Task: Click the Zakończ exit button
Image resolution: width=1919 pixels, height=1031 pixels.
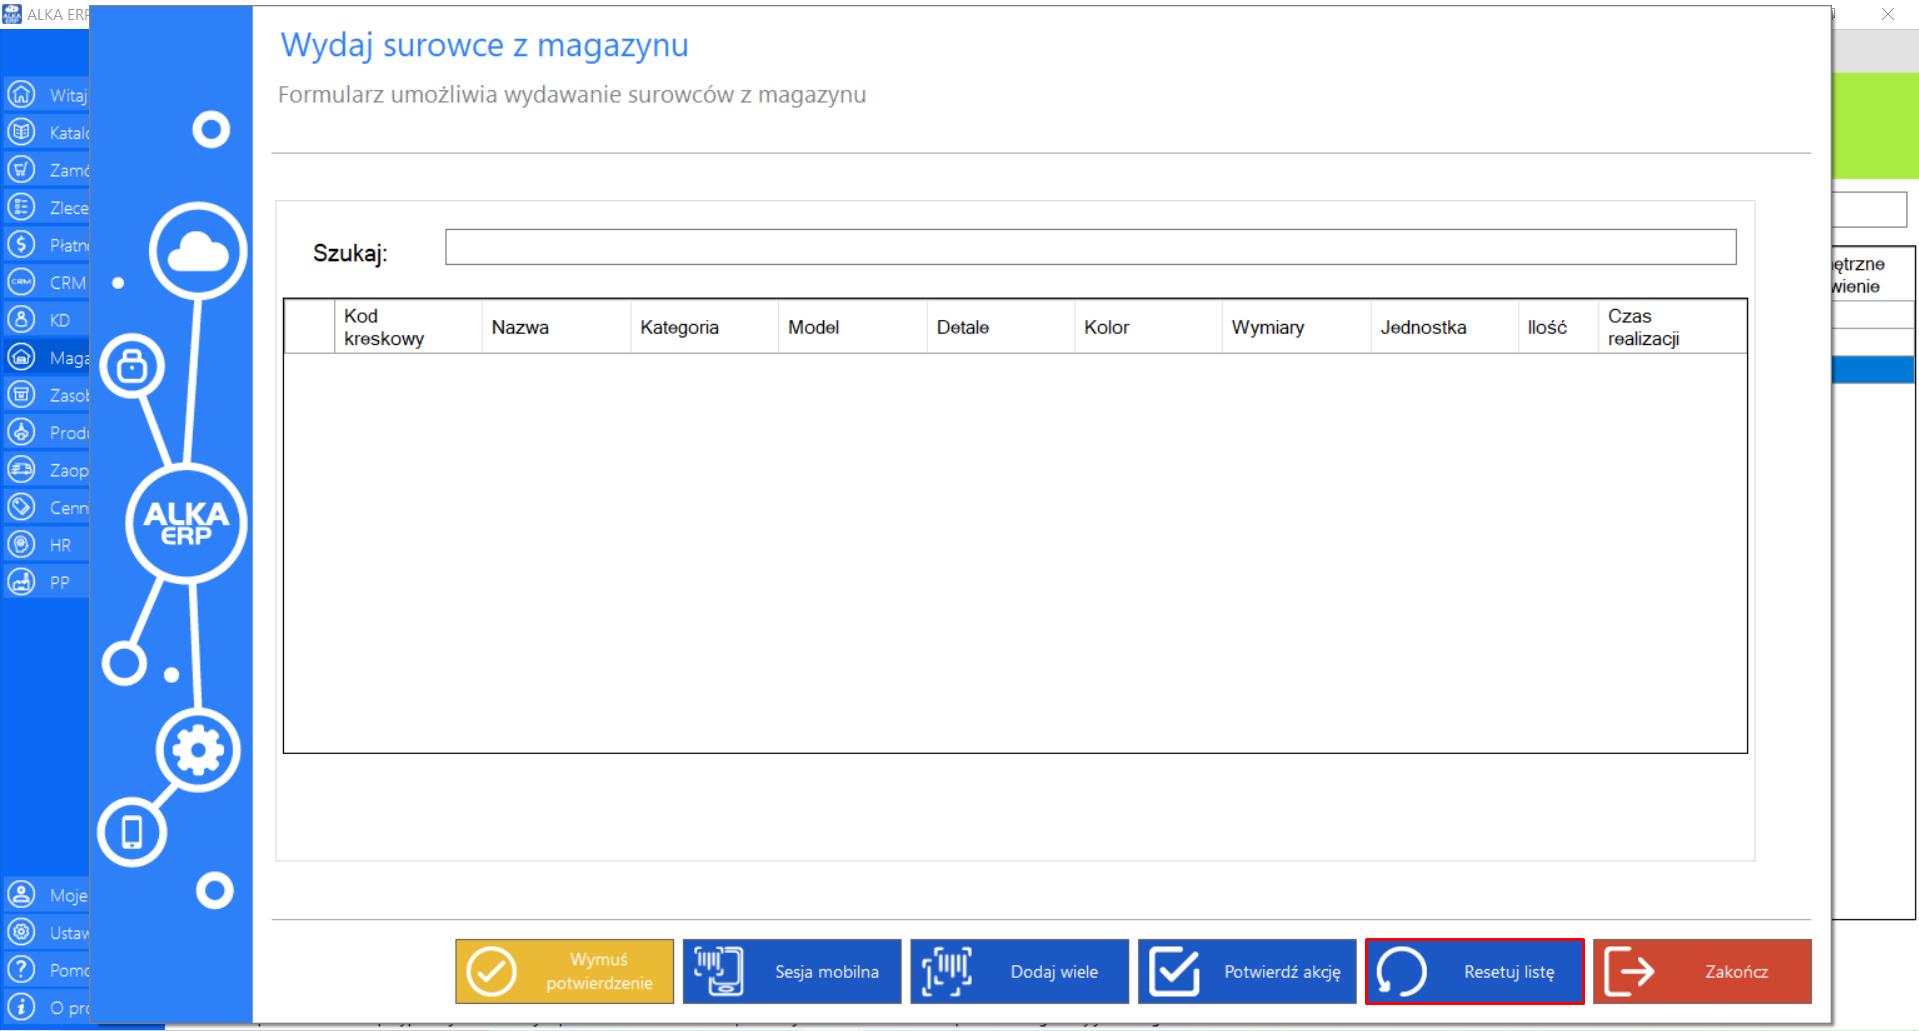Action: pyautogui.click(x=1702, y=971)
